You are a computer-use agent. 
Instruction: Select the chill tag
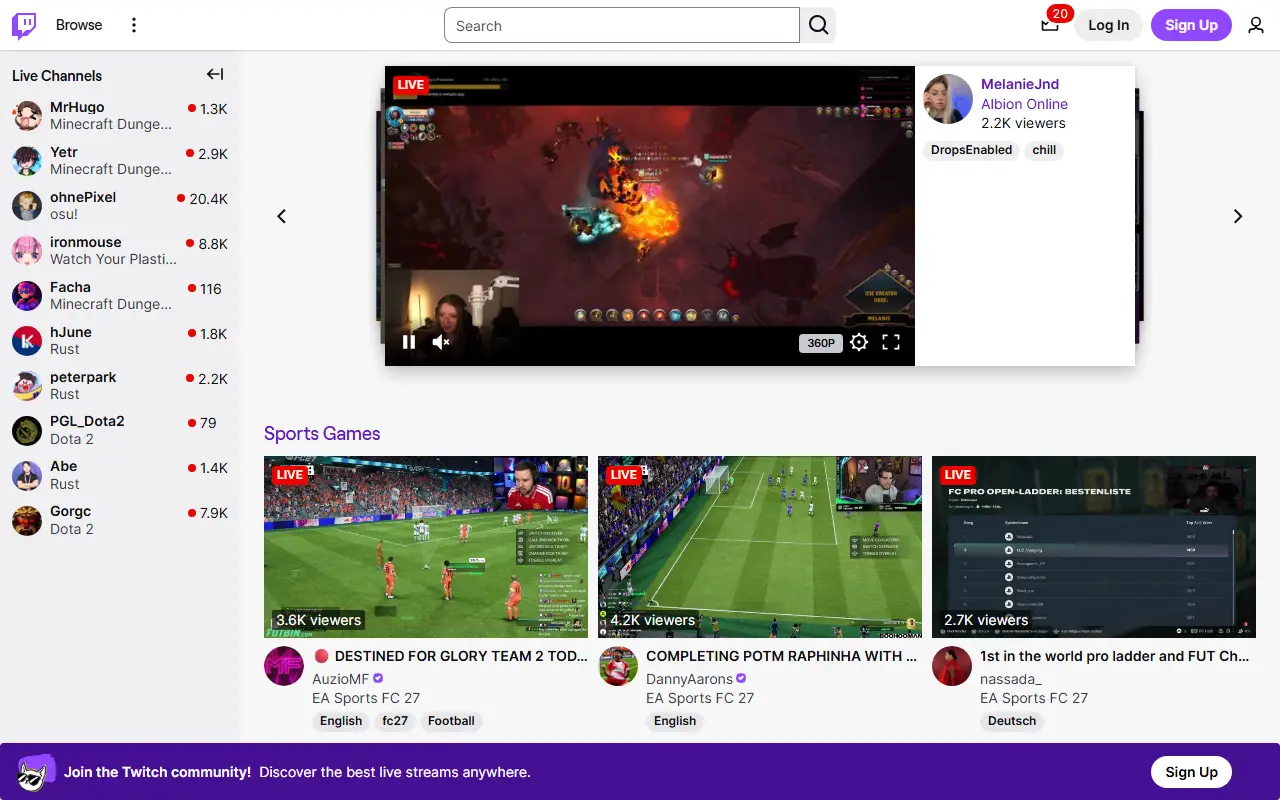coord(1044,150)
